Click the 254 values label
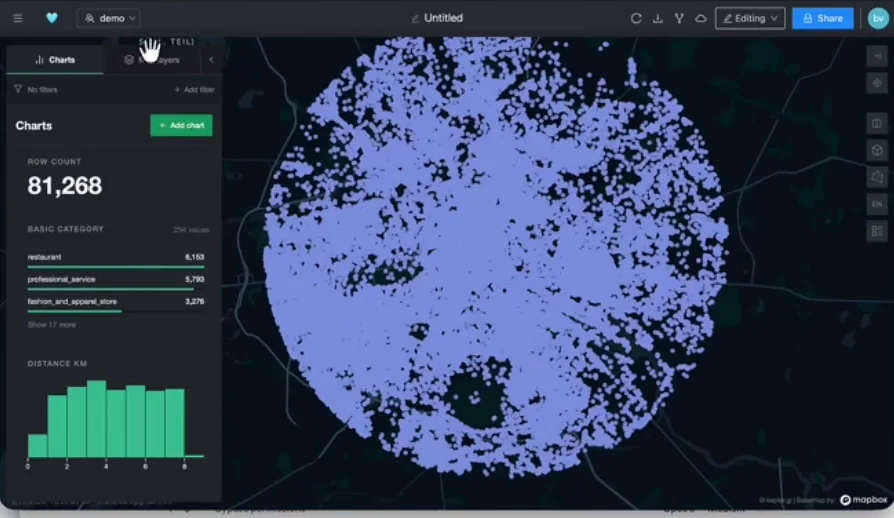Image resolution: width=894 pixels, height=518 pixels. coord(192,230)
